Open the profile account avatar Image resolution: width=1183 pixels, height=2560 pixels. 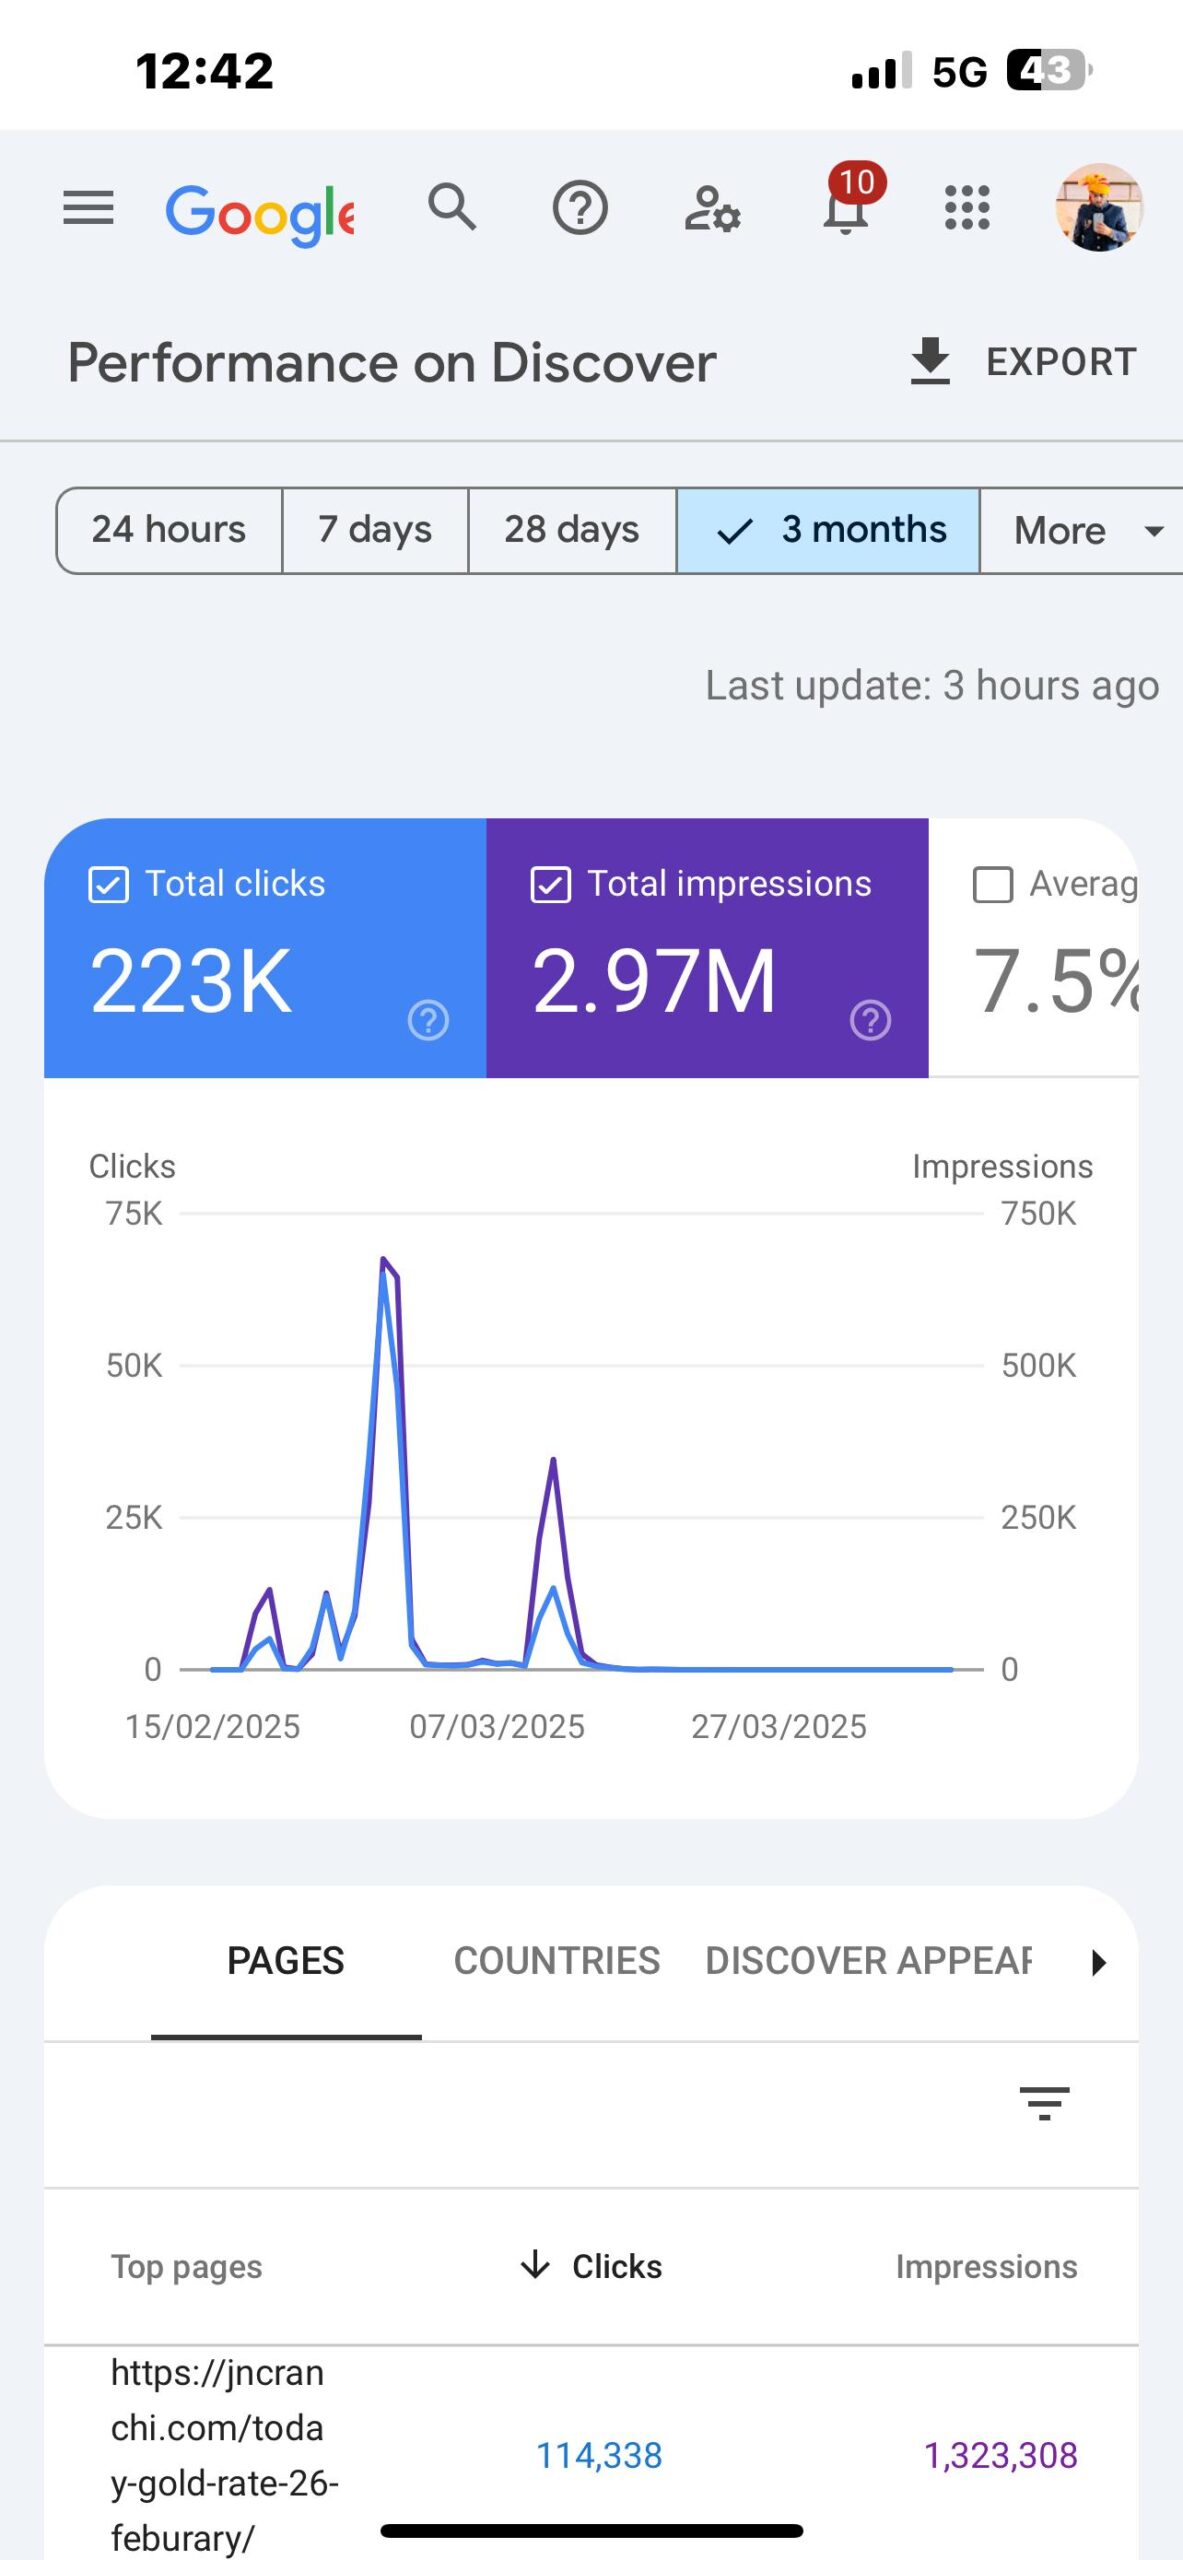1099,207
